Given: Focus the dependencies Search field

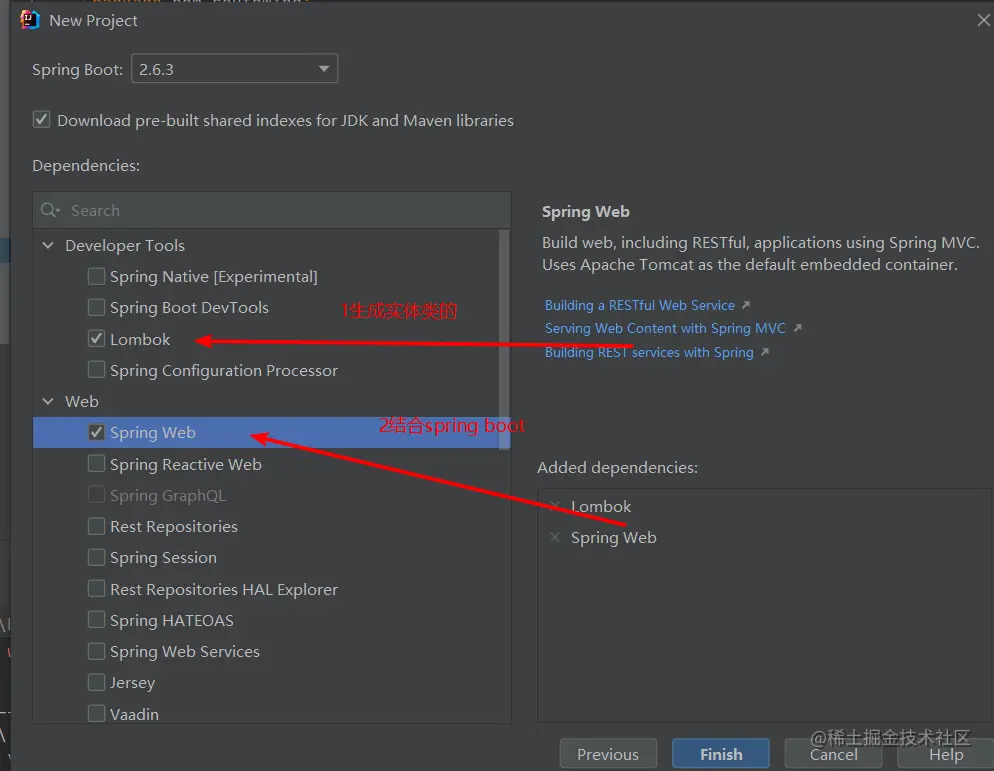Looking at the screenshot, I should point(272,210).
